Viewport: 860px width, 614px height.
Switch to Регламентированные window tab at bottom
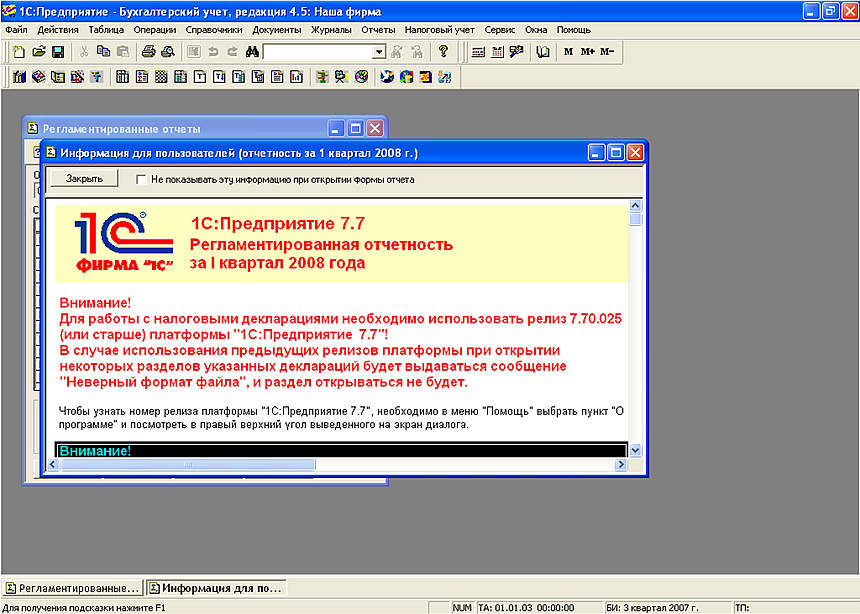pyautogui.click(x=72, y=588)
